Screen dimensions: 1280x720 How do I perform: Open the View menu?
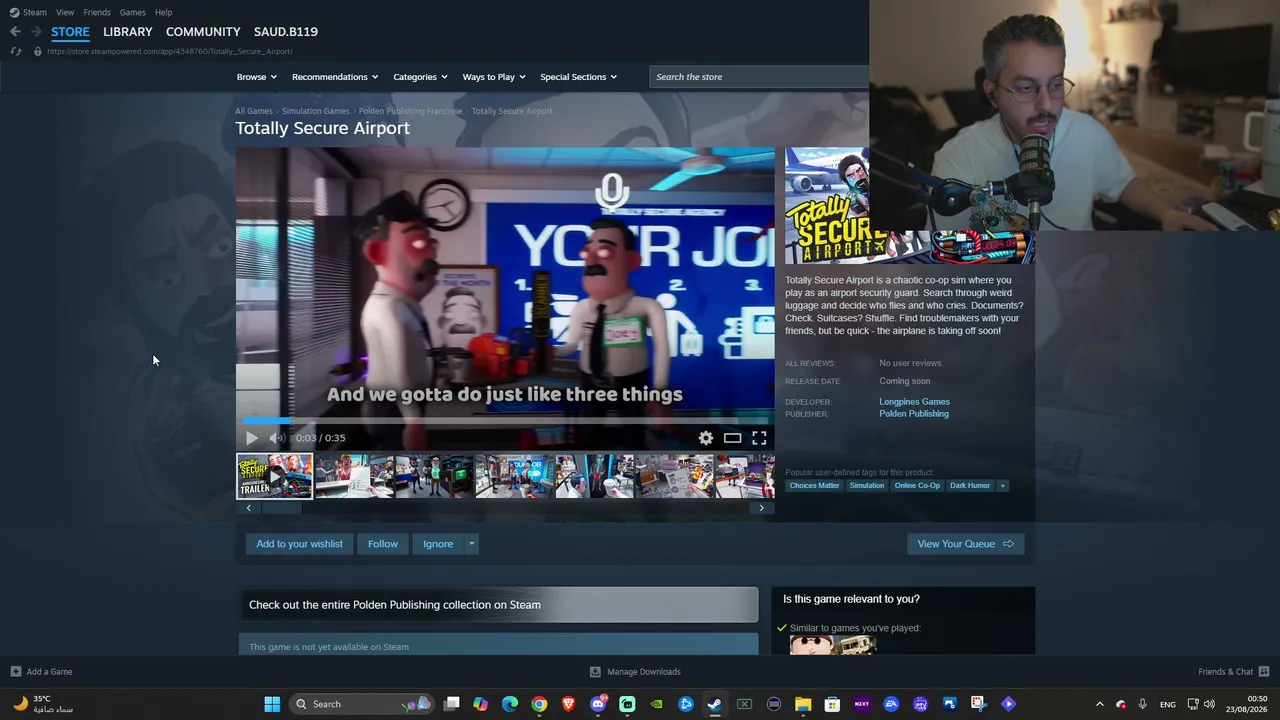[x=65, y=12]
